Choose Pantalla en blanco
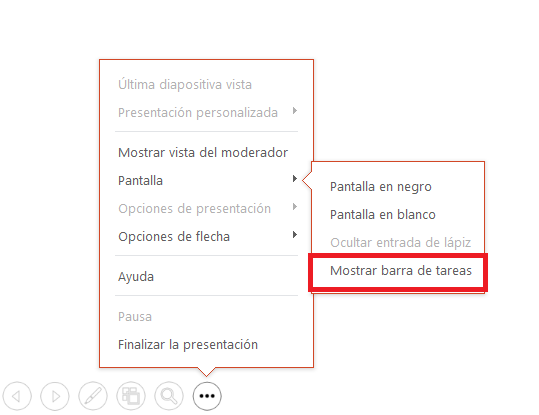539x415 pixels. pos(383,215)
